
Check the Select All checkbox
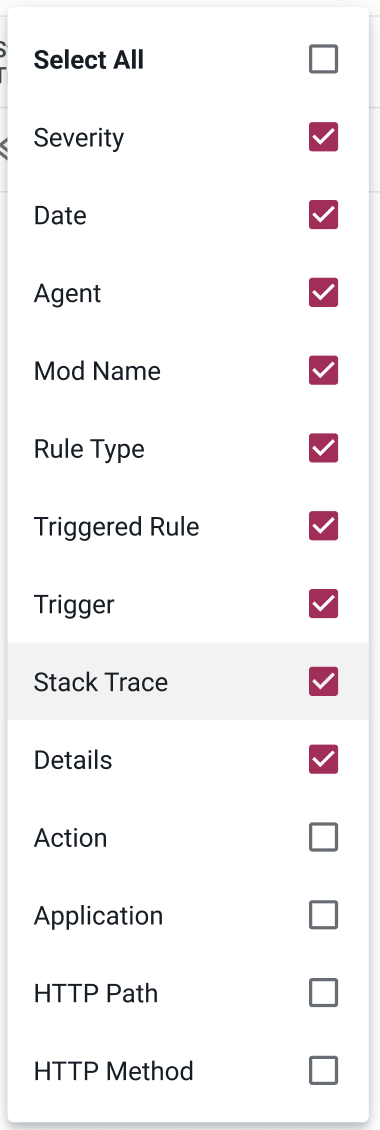point(323,59)
